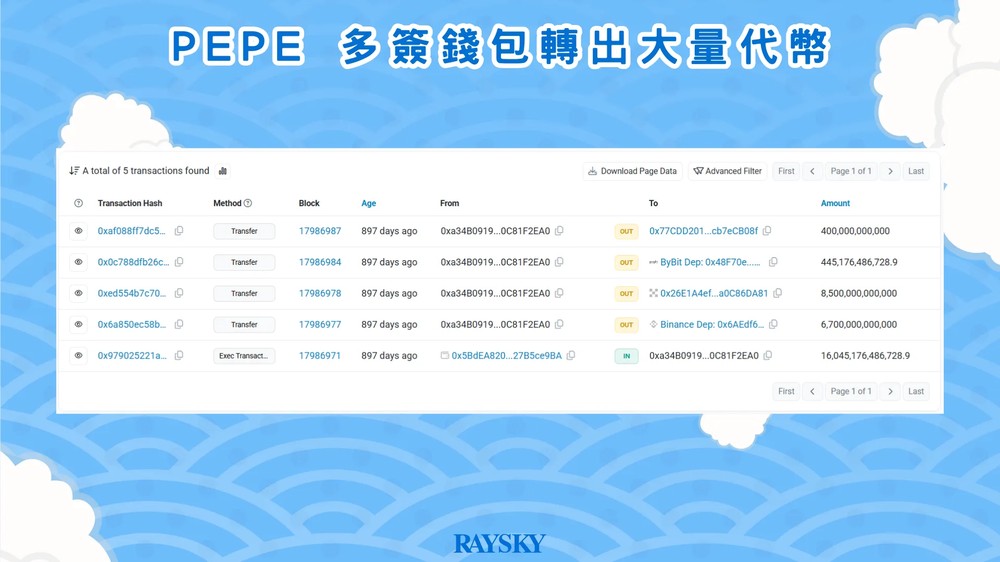
Task: Click amount 16,045,176,486,728.9
Action: point(865,355)
